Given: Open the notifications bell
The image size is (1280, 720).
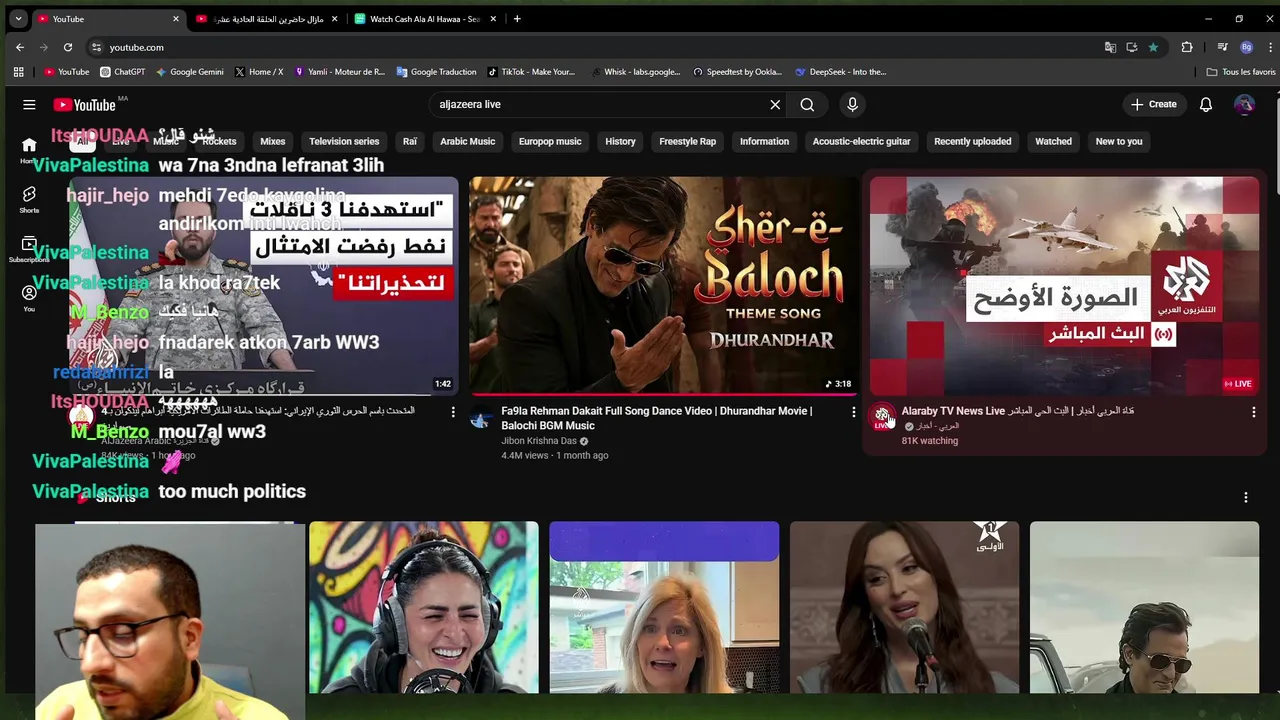Looking at the screenshot, I should point(1206,104).
